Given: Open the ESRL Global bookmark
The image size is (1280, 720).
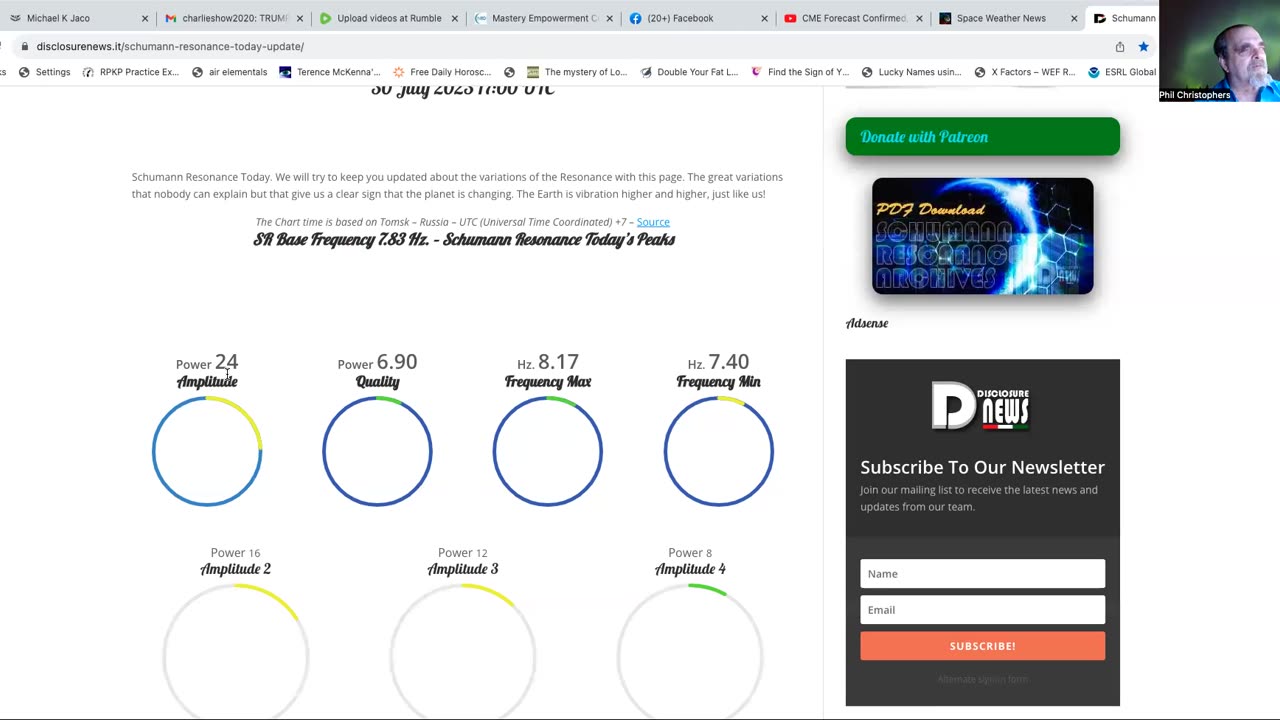Looking at the screenshot, I should click(x=1122, y=72).
